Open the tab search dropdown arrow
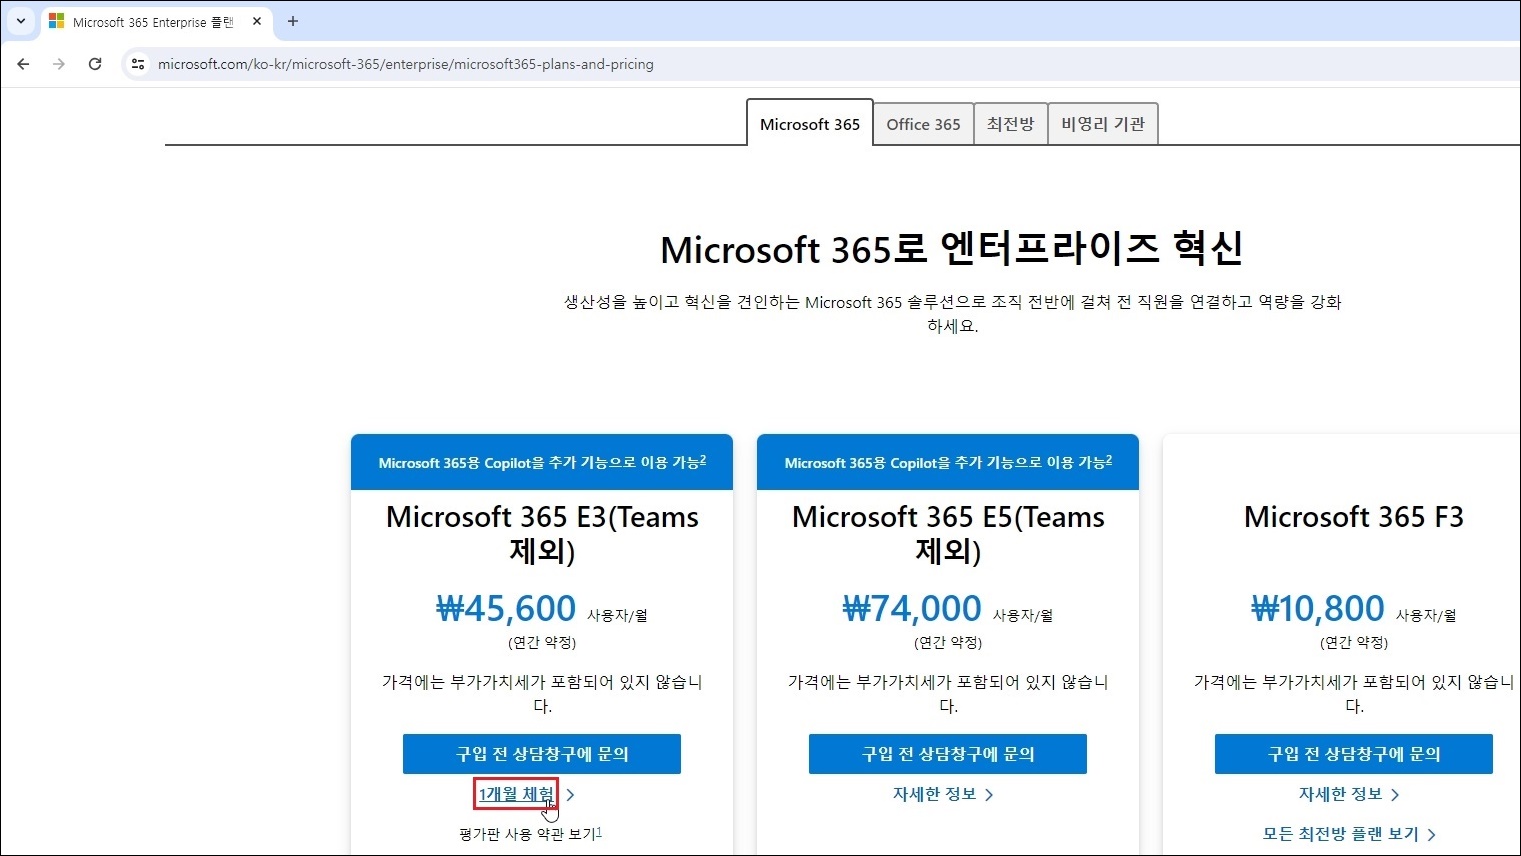This screenshot has width=1521, height=856. (21, 21)
